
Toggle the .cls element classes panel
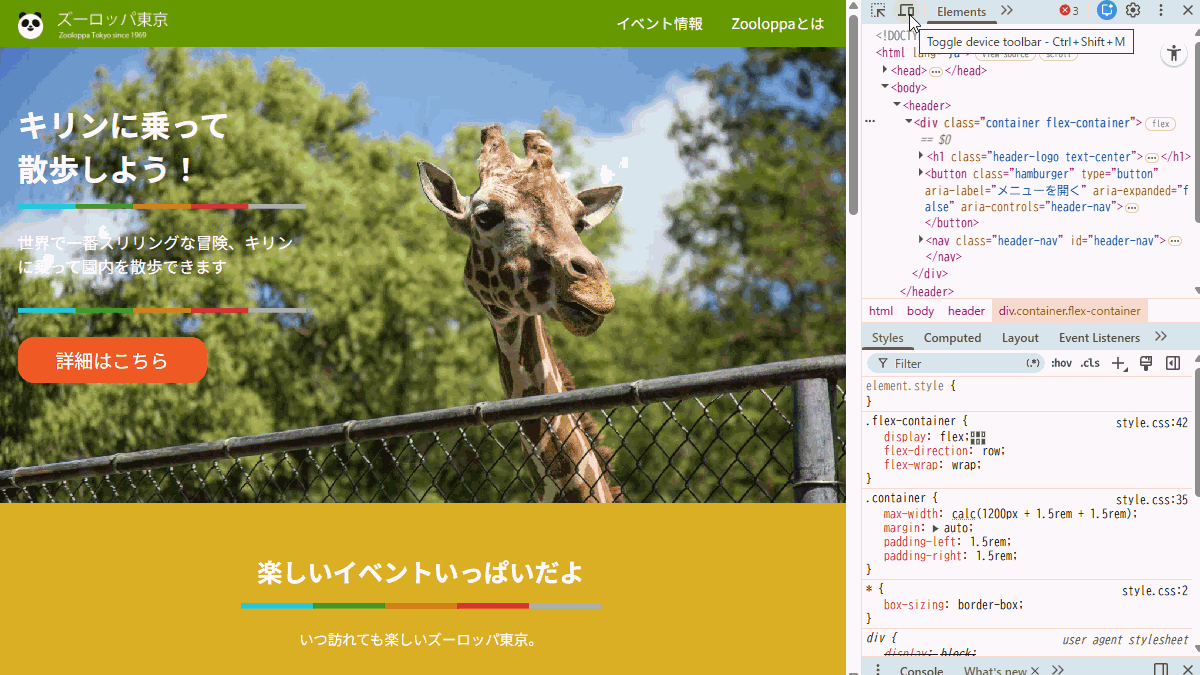tap(1090, 364)
